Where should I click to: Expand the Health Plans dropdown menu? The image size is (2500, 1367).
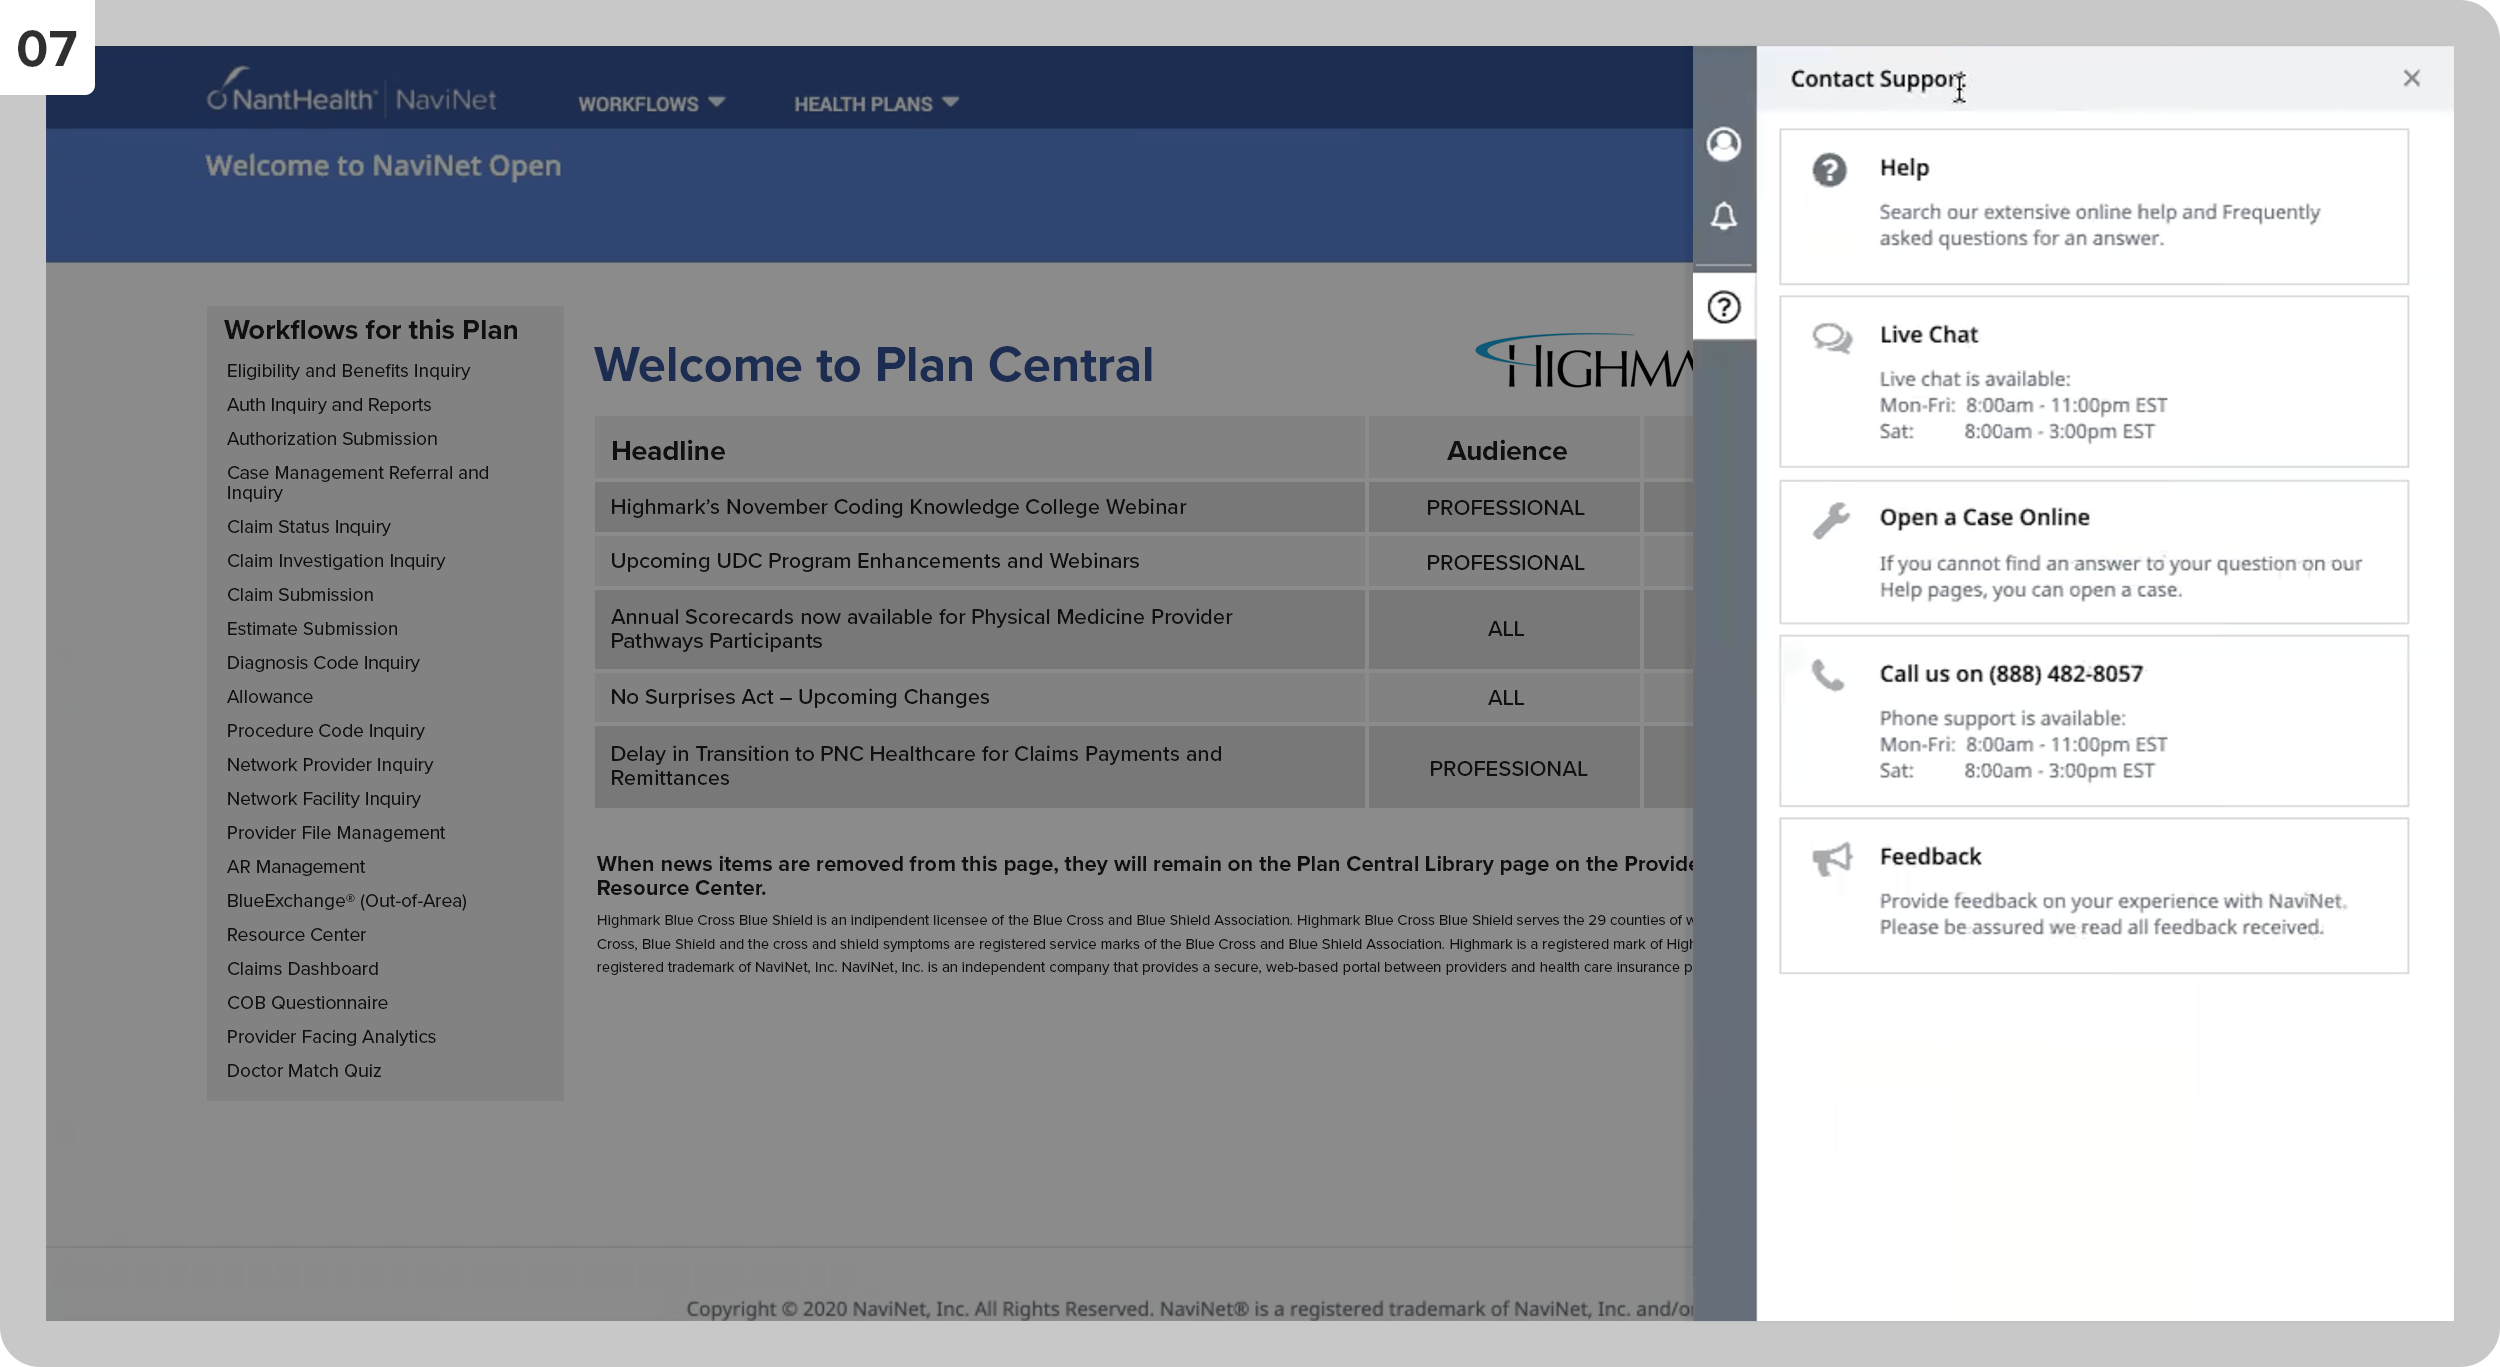pos(876,103)
